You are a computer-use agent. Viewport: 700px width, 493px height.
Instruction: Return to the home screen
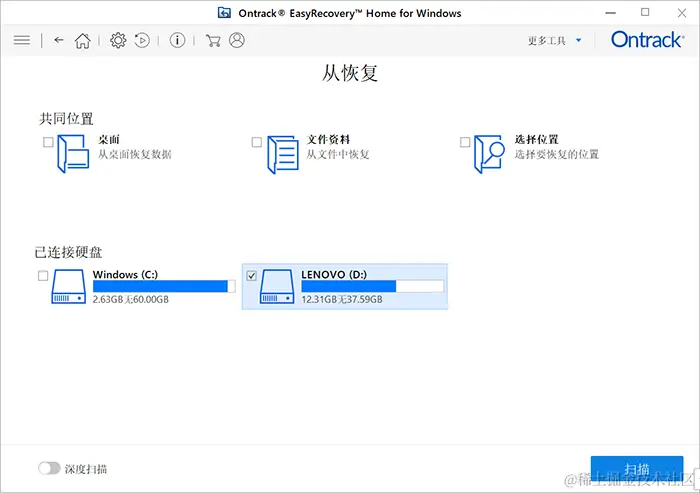click(x=83, y=41)
